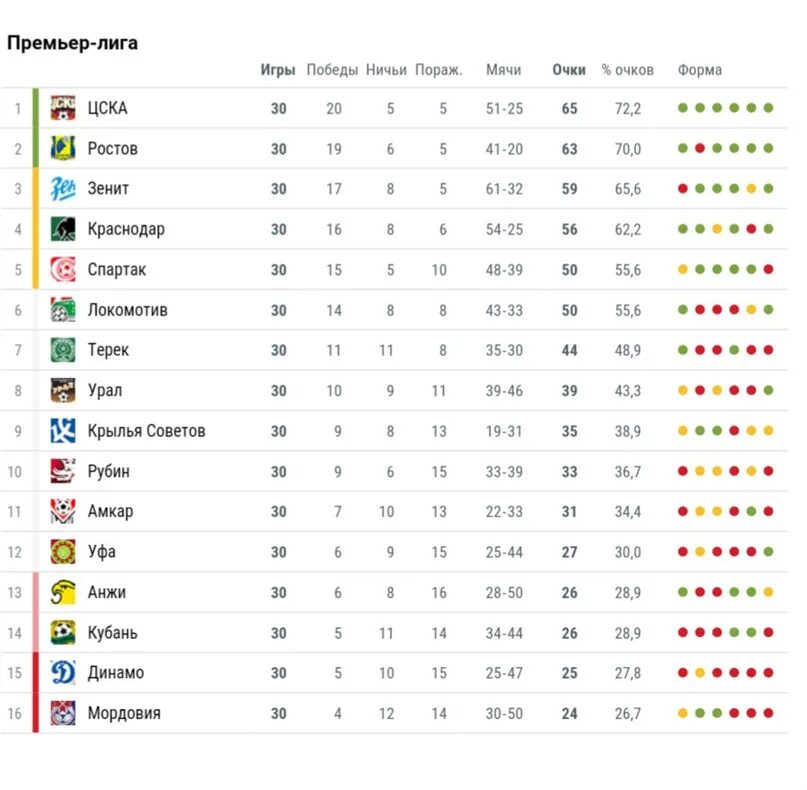807x790 pixels.
Task: Open the Локомотив team name link
Action: click(128, 310)
